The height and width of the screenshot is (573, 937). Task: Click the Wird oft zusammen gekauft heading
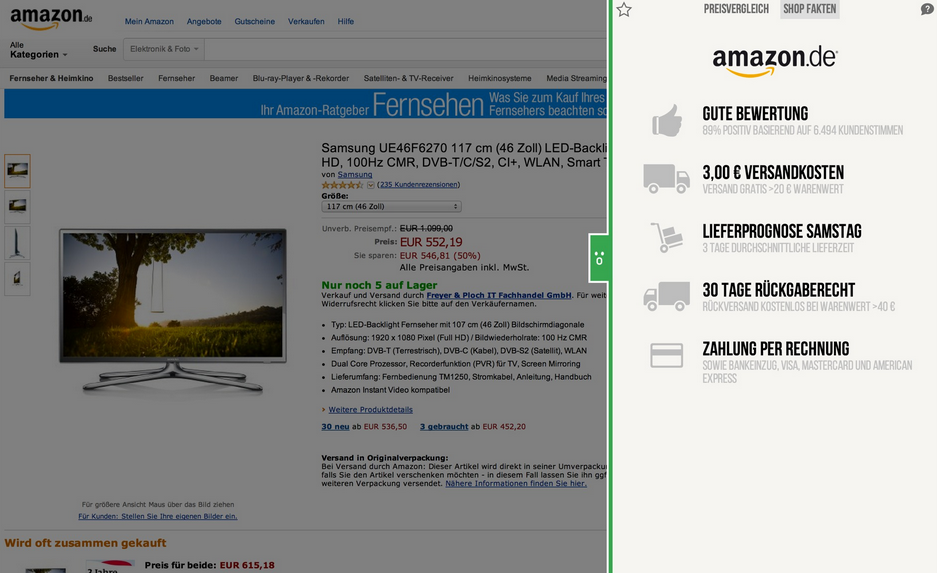click(85, 543)
